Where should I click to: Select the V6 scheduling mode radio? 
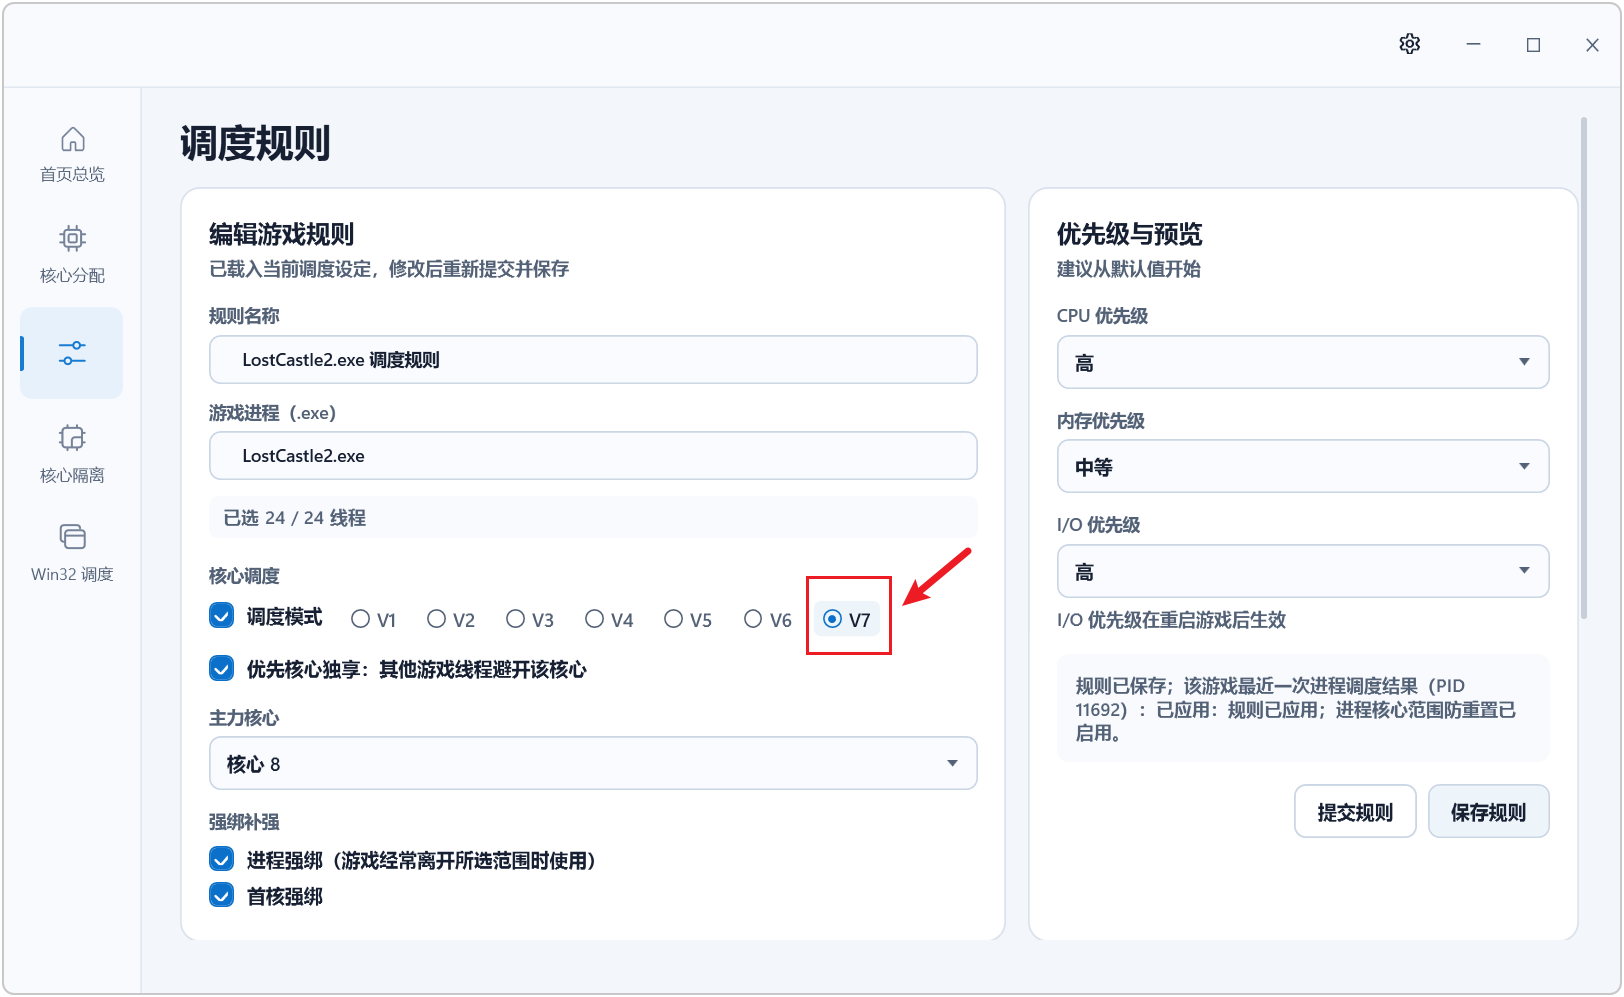point(754,619)
